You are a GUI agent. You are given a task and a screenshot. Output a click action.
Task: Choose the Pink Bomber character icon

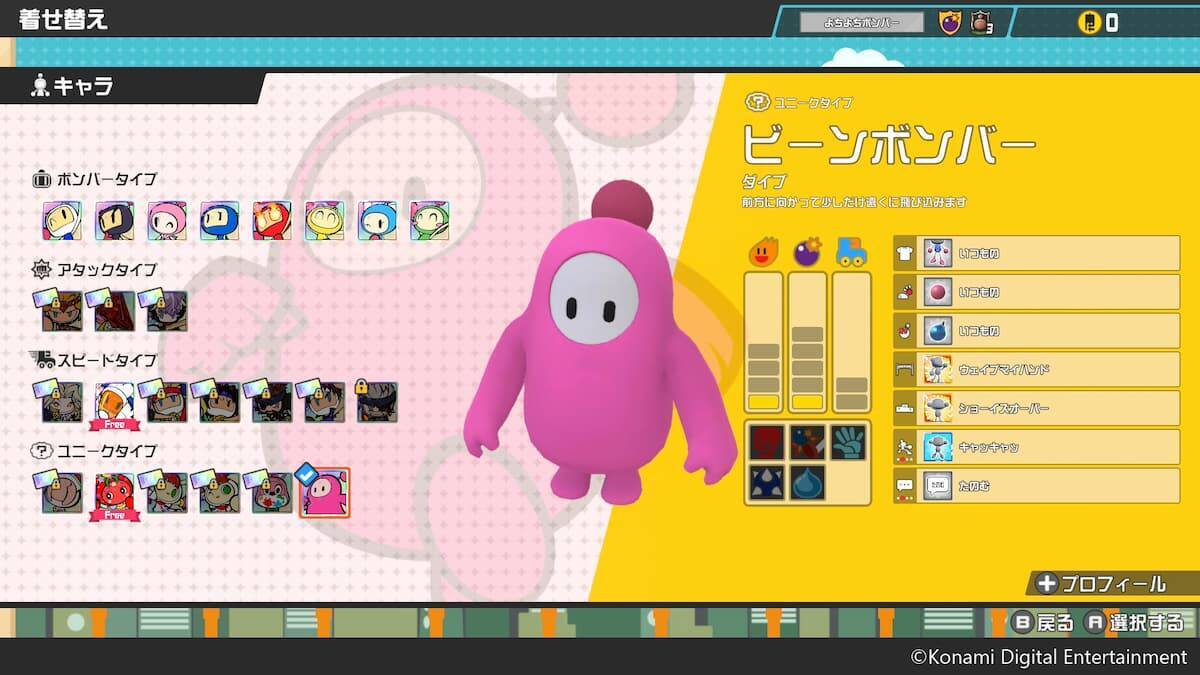[x=167, y=220]
